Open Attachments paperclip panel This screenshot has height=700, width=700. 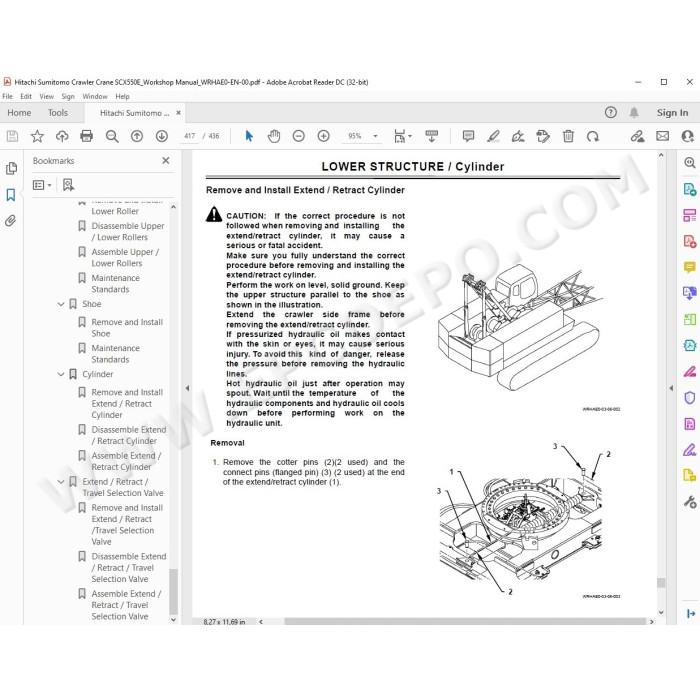pos(11,221)
